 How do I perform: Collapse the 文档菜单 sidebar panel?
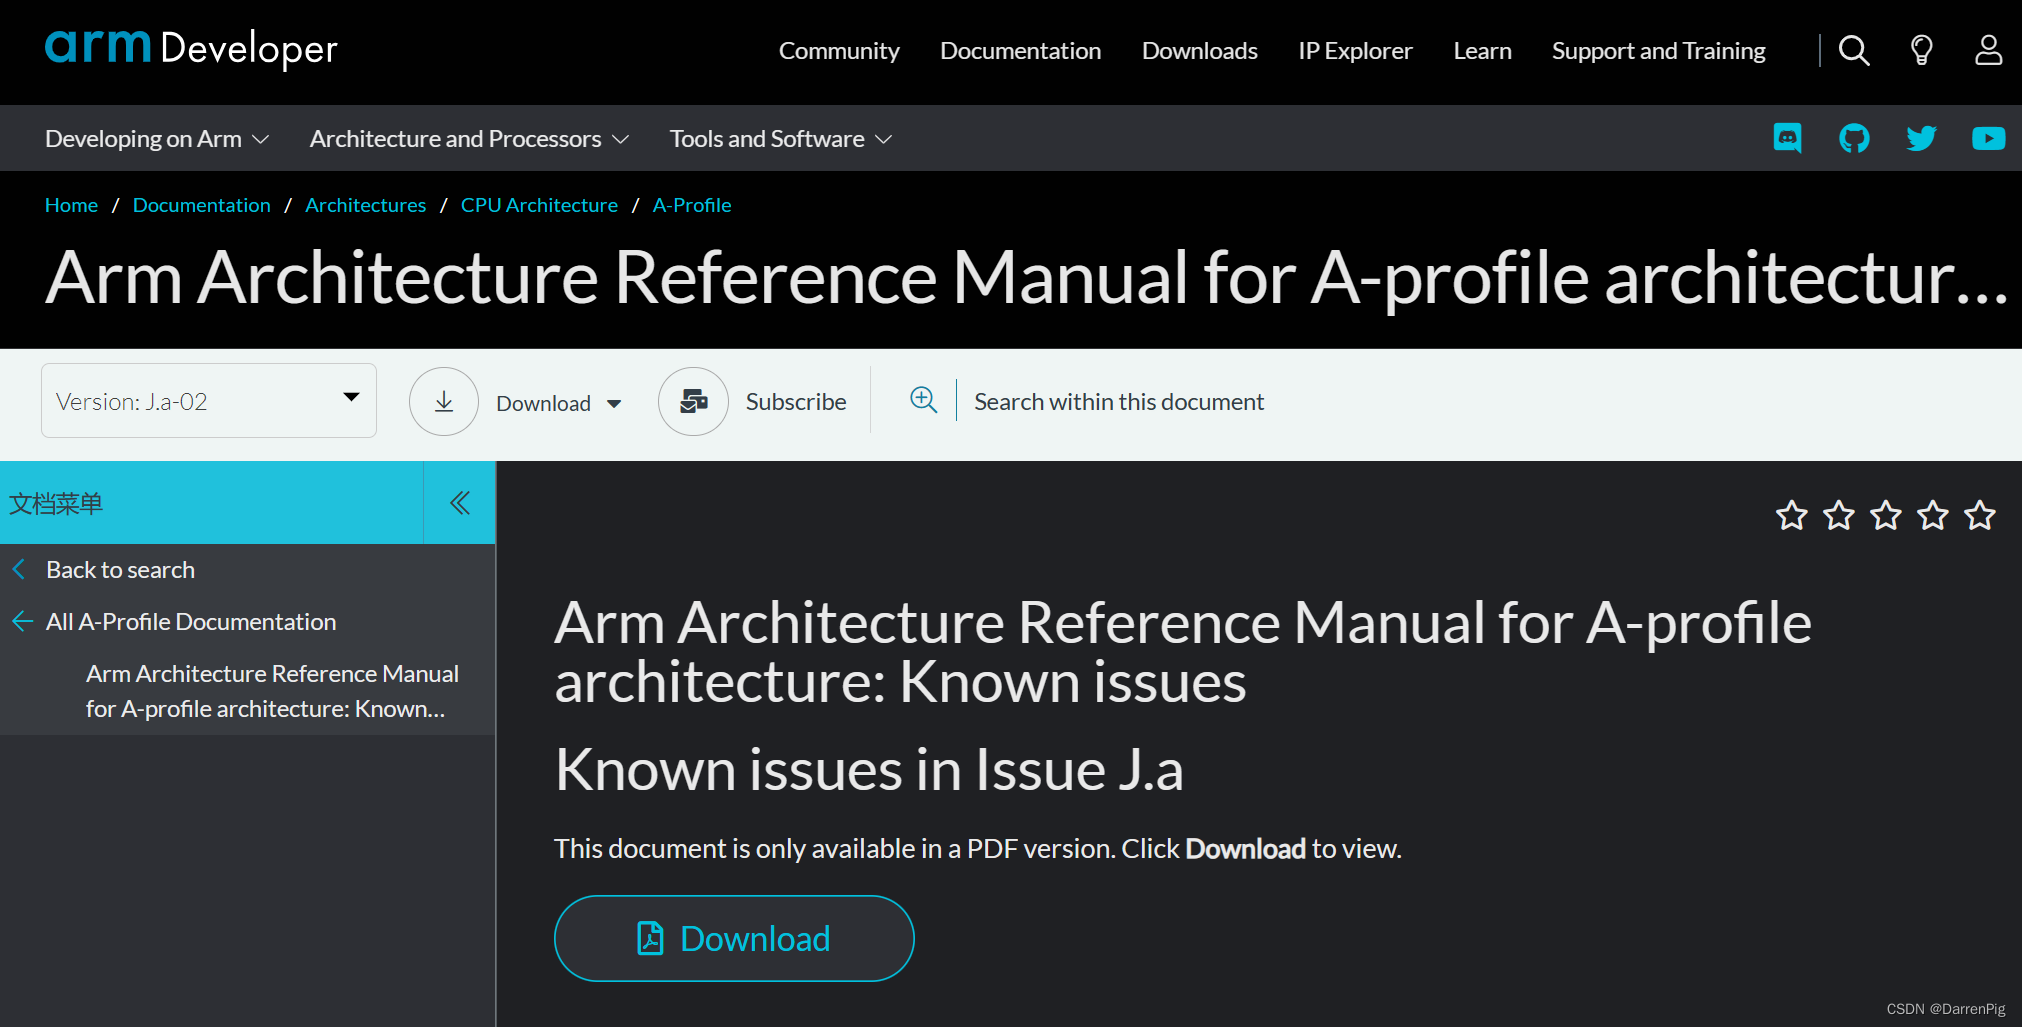click(459, 503)
